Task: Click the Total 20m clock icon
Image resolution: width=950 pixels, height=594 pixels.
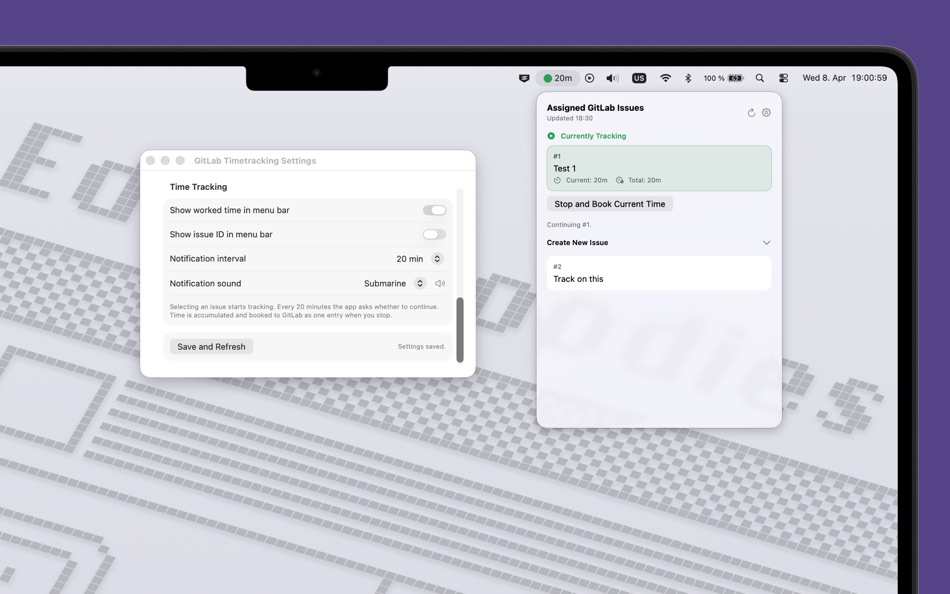Action: pyautogui.click(x=619, y=180)
